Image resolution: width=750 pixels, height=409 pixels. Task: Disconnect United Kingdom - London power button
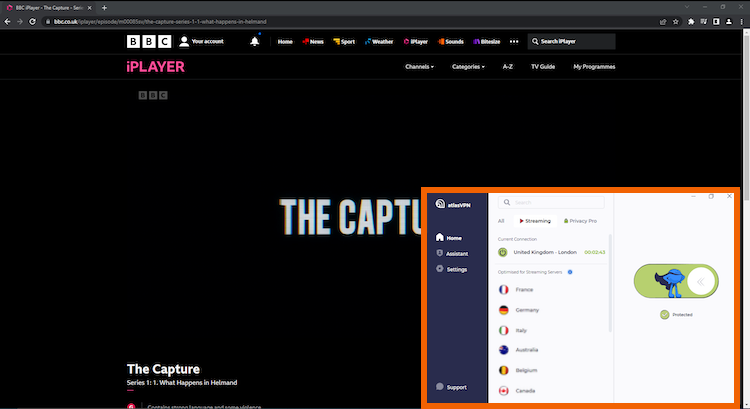(503, 252)
